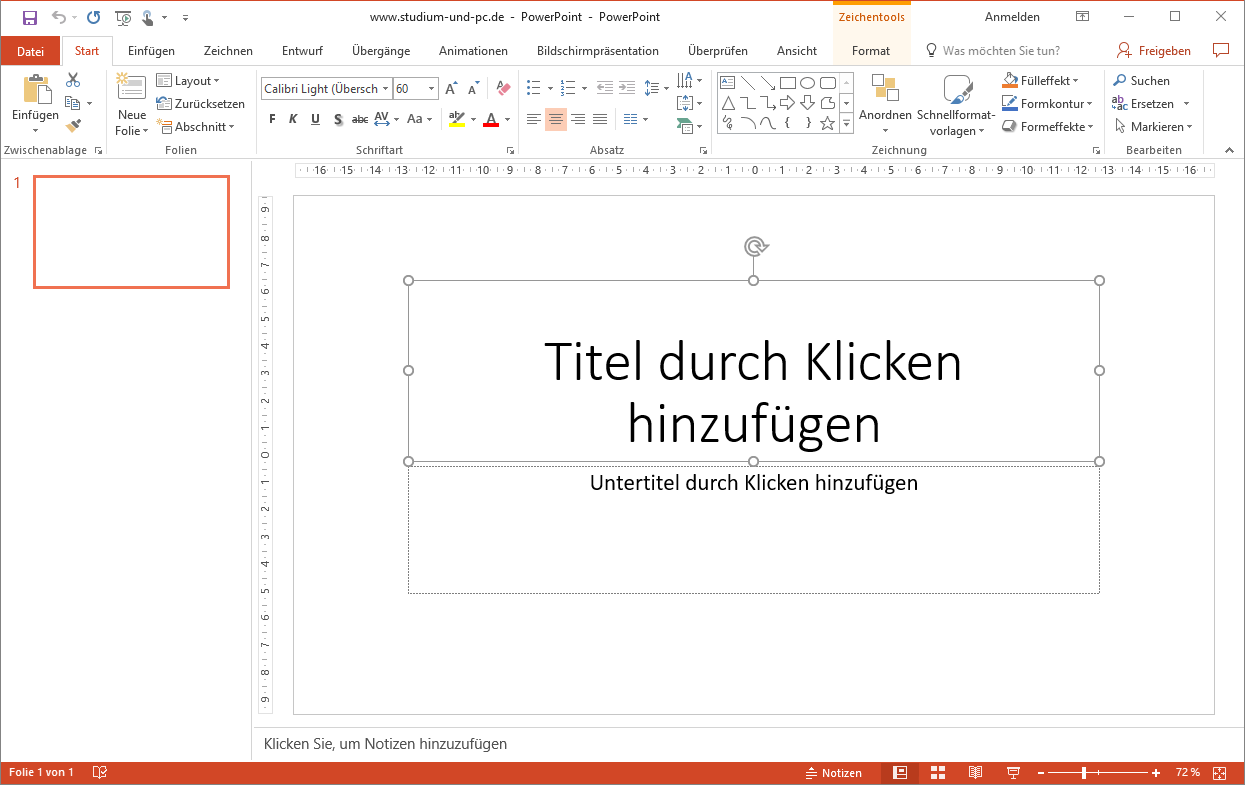Save the presentation with the diskette icon

point(29,17)
